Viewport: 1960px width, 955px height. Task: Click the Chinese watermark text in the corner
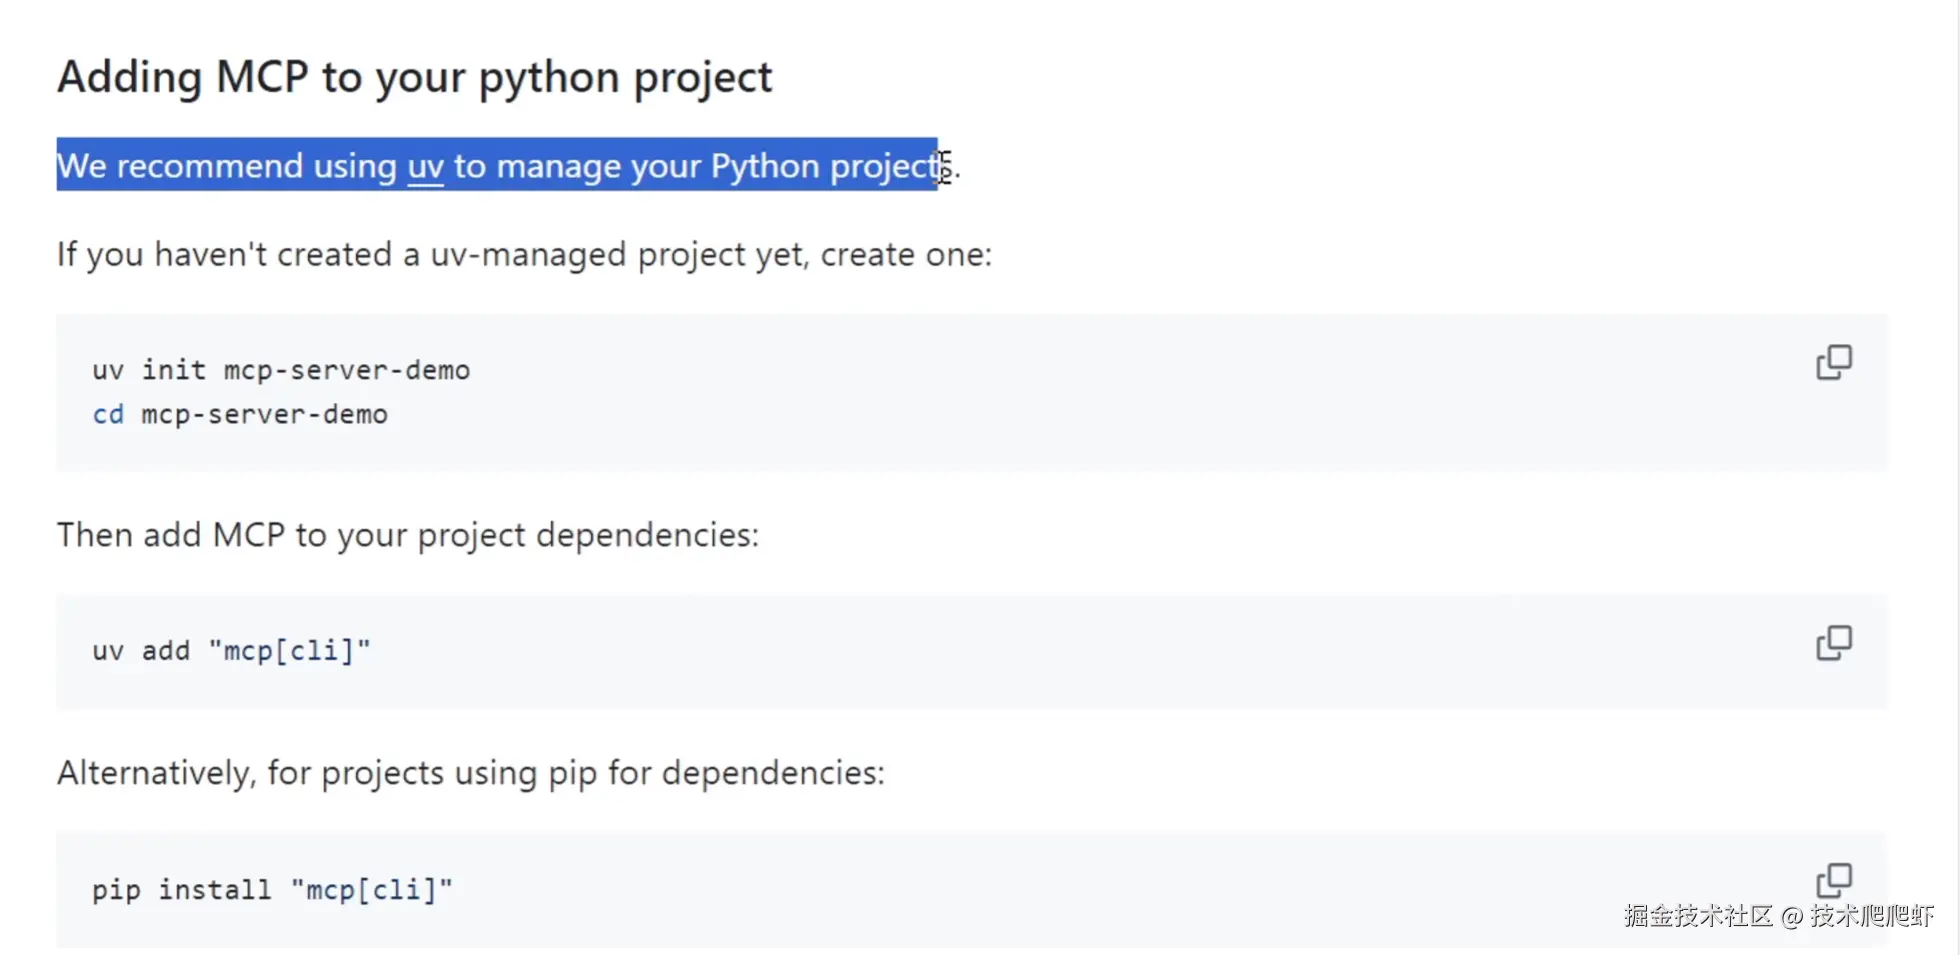tap(1778, 916)
